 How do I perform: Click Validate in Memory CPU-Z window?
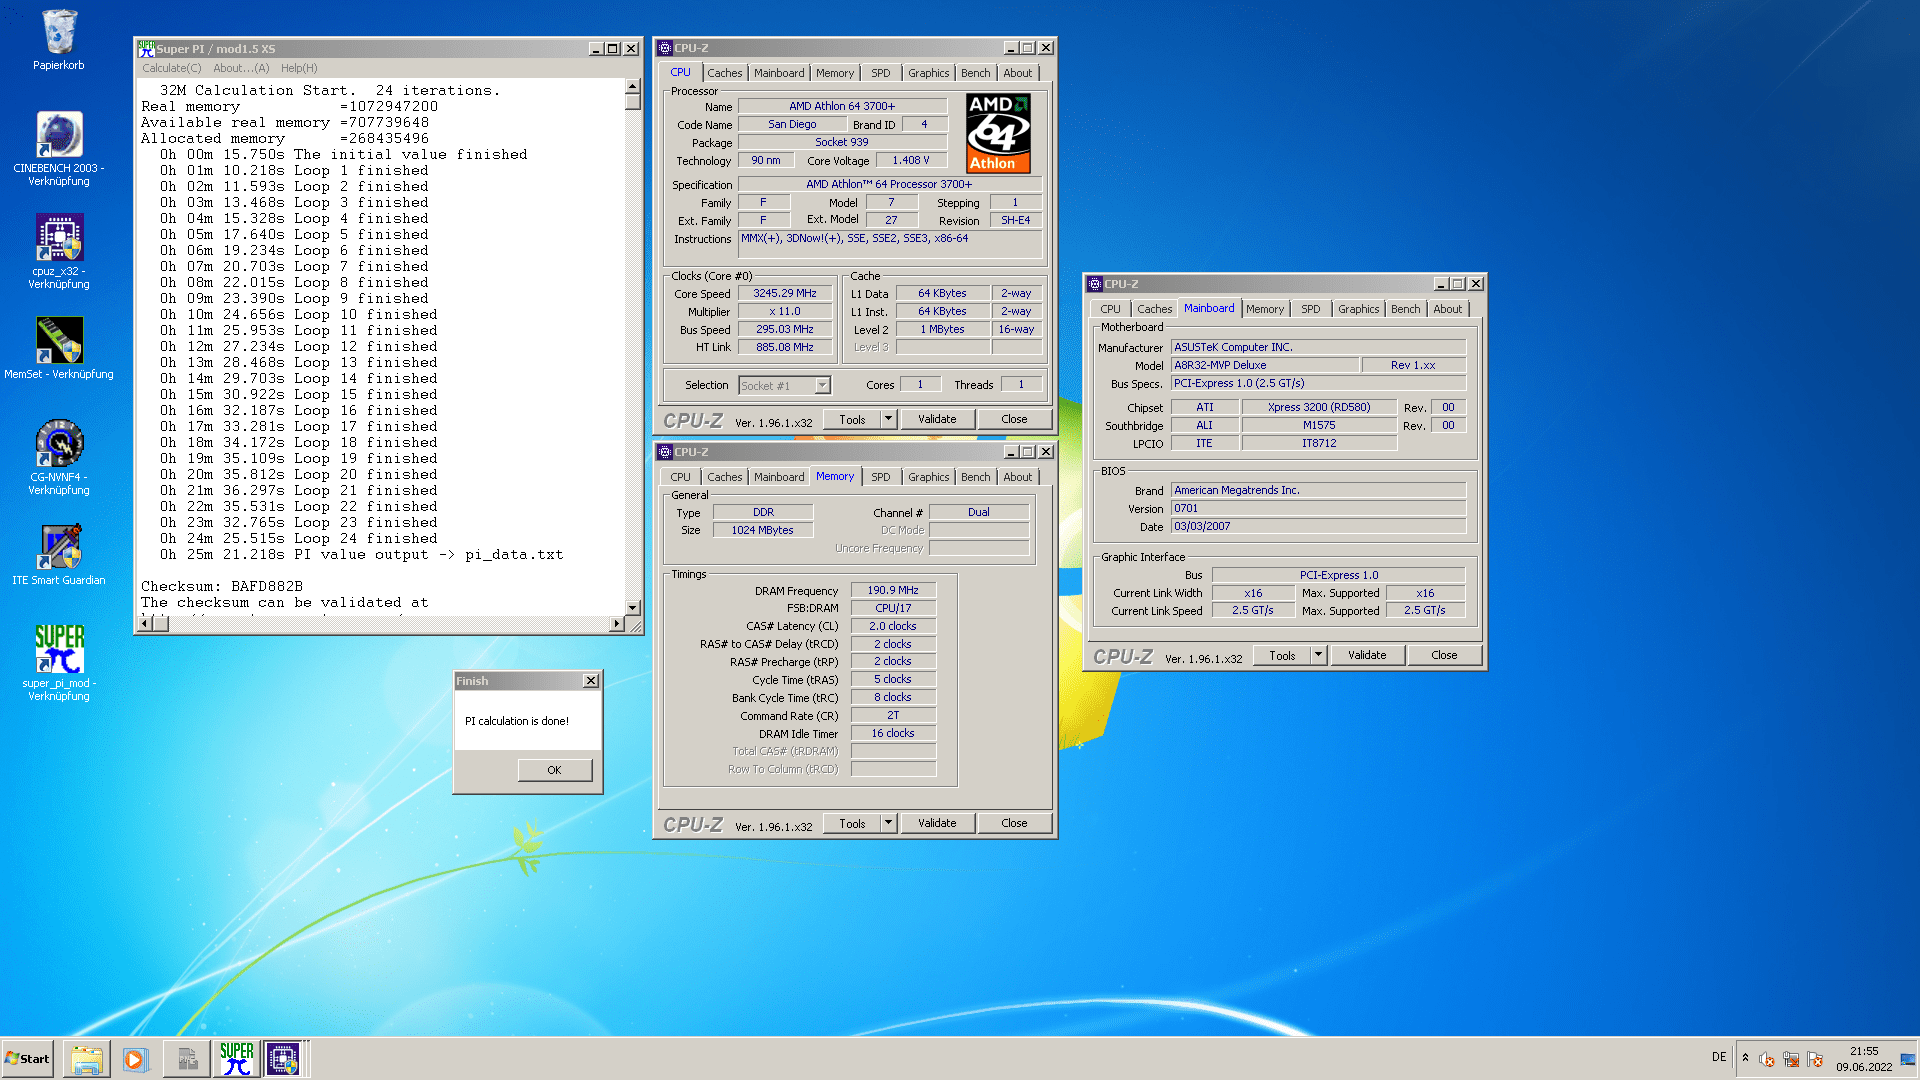click(x=937, y=824)
